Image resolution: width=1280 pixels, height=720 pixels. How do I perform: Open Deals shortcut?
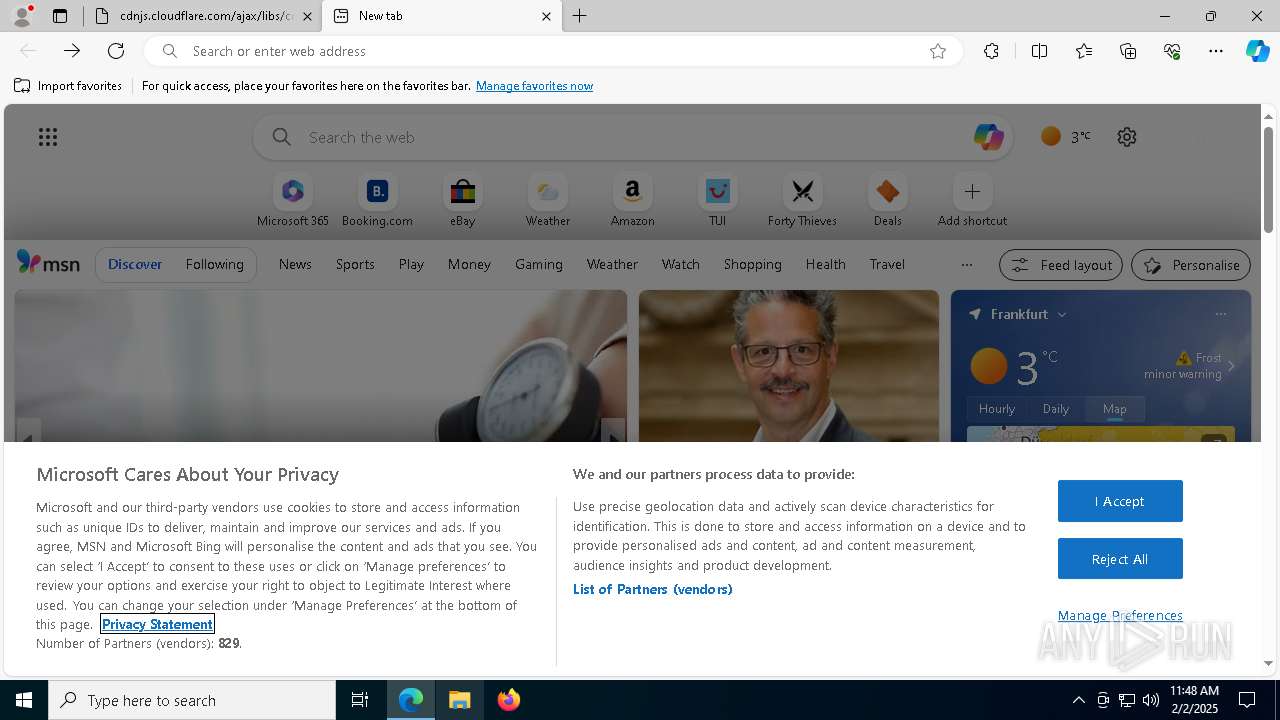(x=887, y=201)
